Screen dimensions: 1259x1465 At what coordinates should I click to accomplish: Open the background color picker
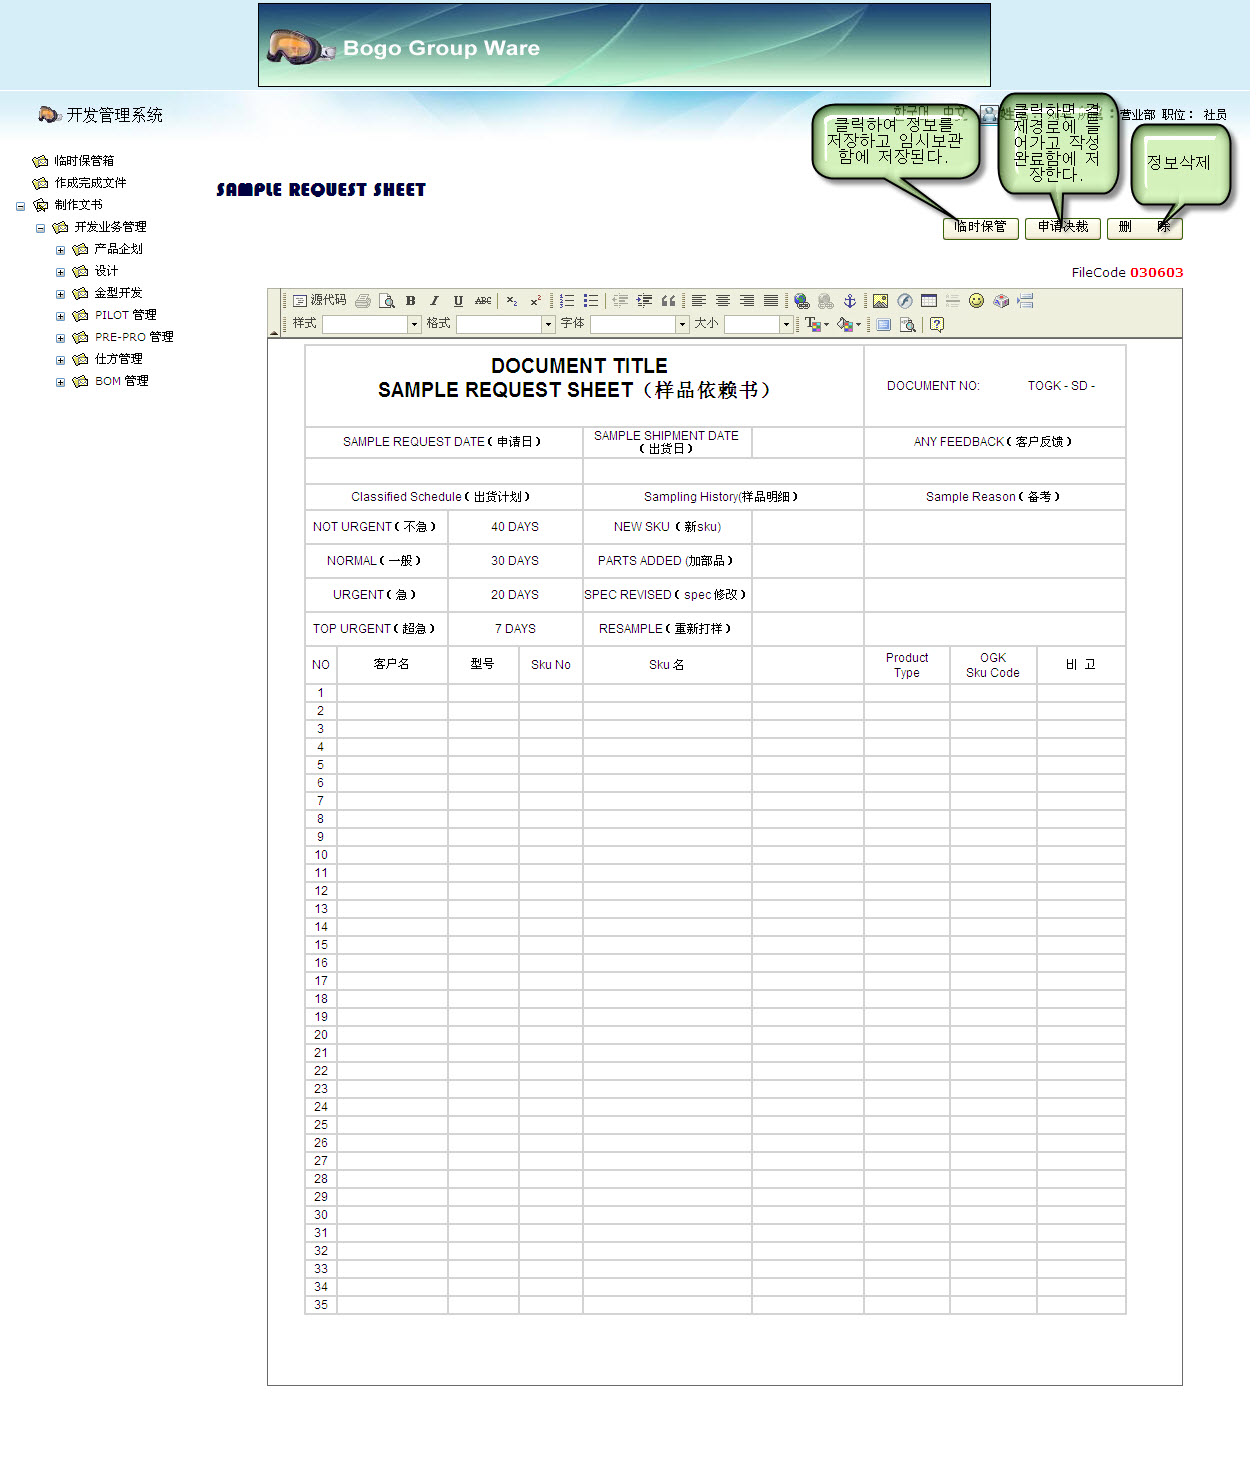click(849, 324)
